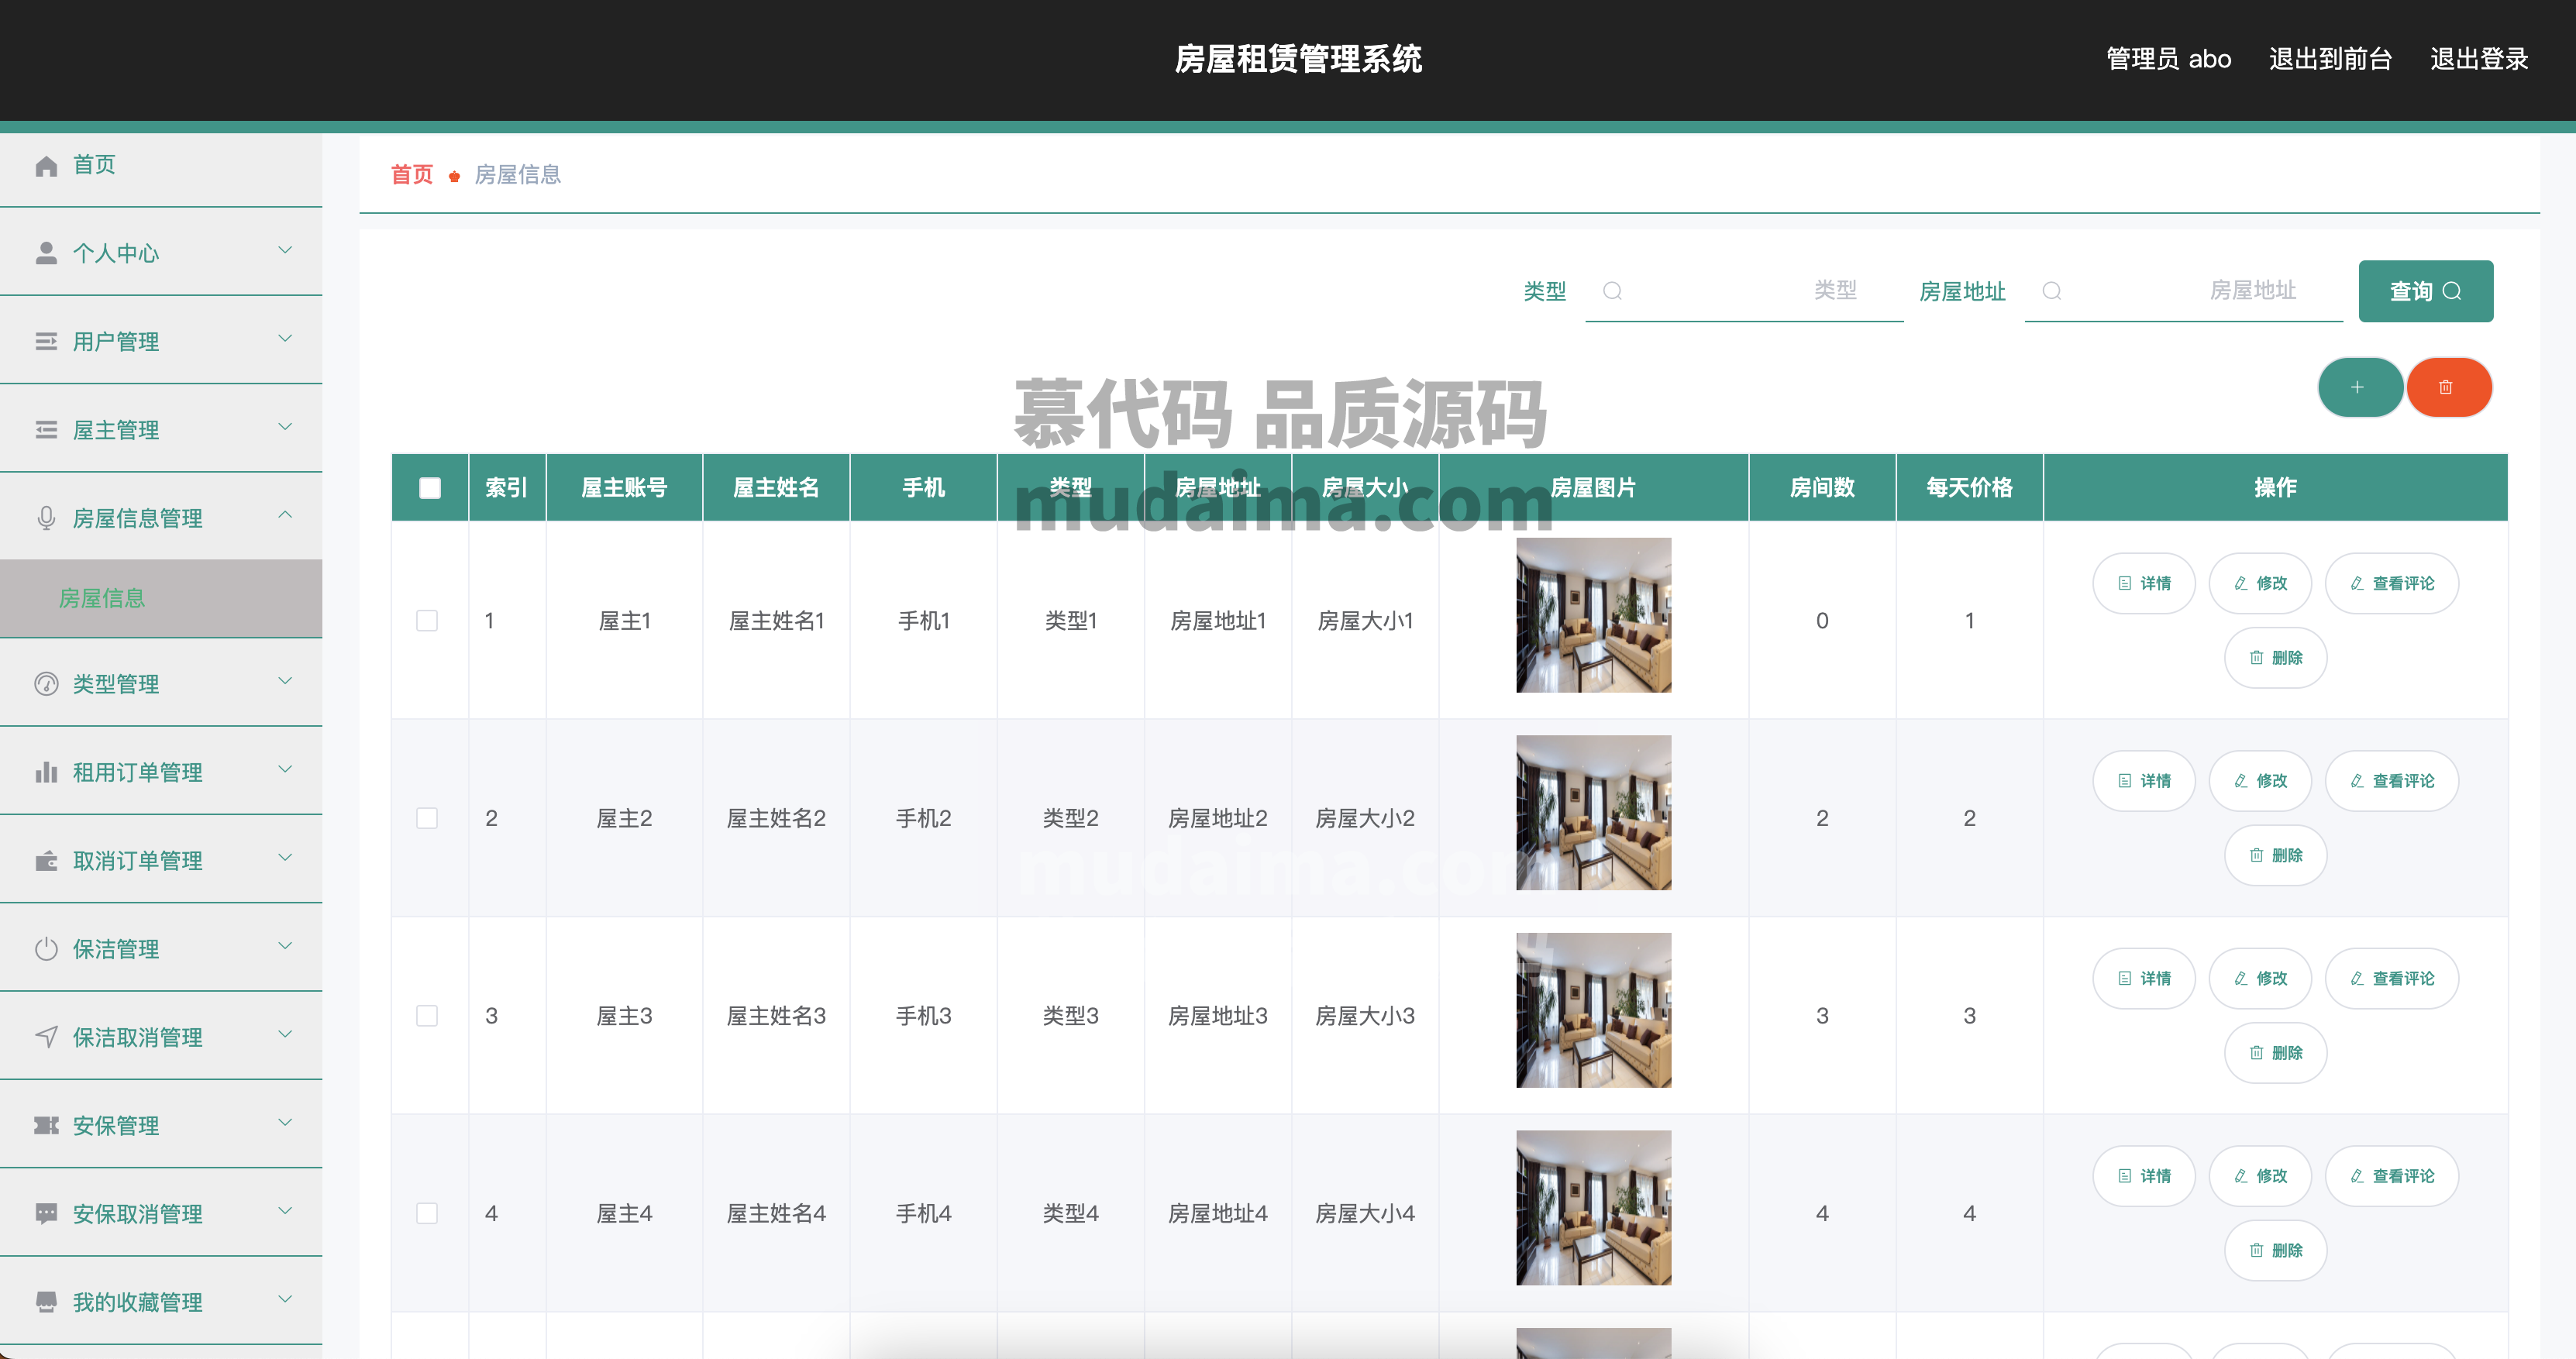The height and width of the screenshot is (1359, 2576).
Task: Expand the 屋主管理 chevron
Action: pyautogui.click(x=285, y=427)
